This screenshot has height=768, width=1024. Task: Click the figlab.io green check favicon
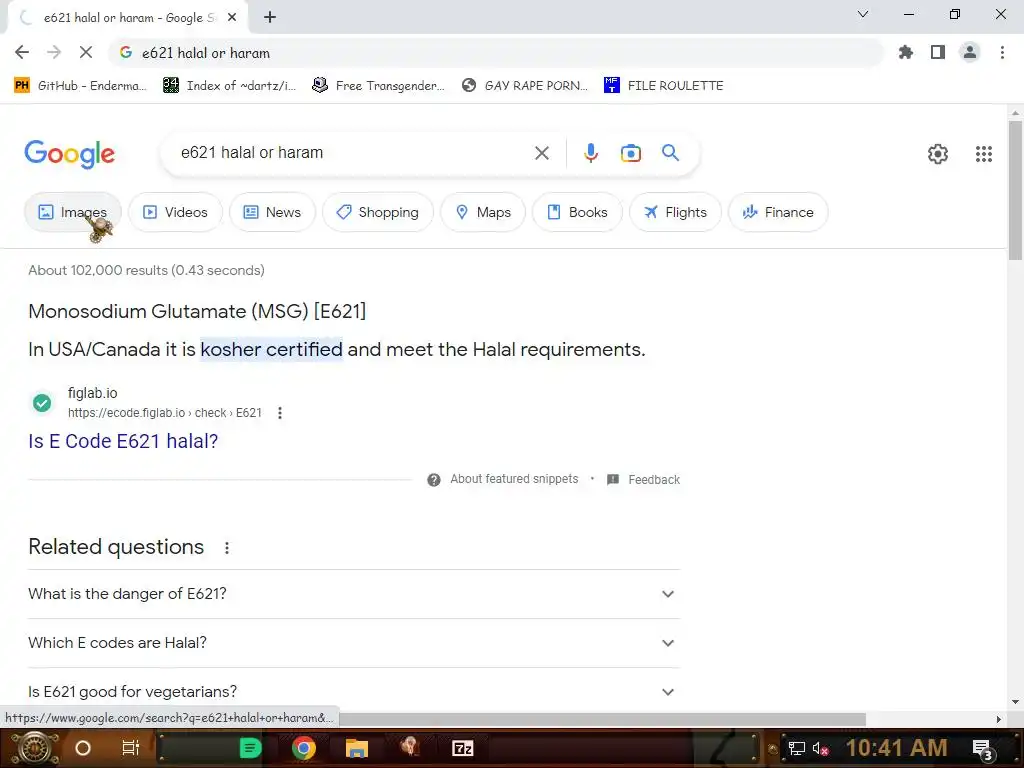(42, 403)
